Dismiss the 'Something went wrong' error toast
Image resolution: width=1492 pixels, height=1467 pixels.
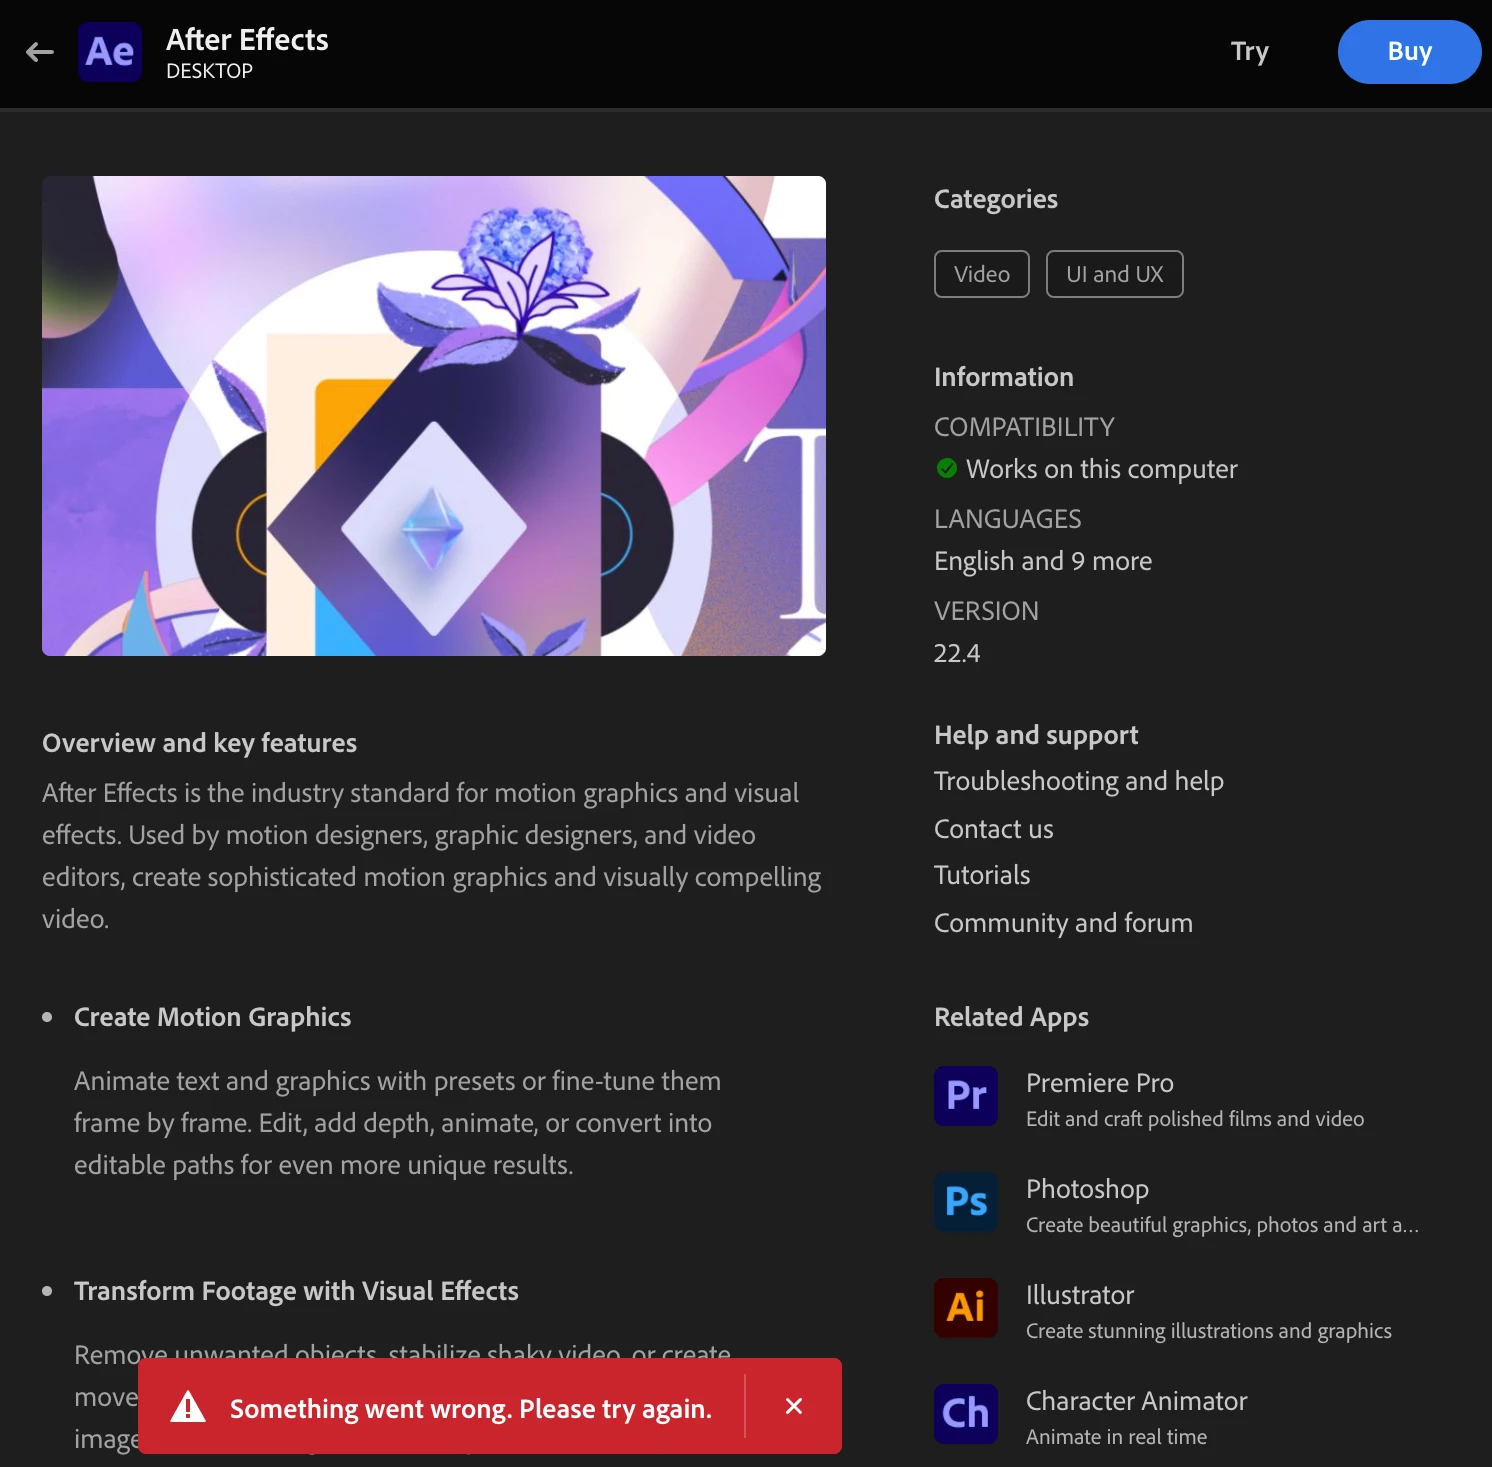click(x=794, y=1406)
